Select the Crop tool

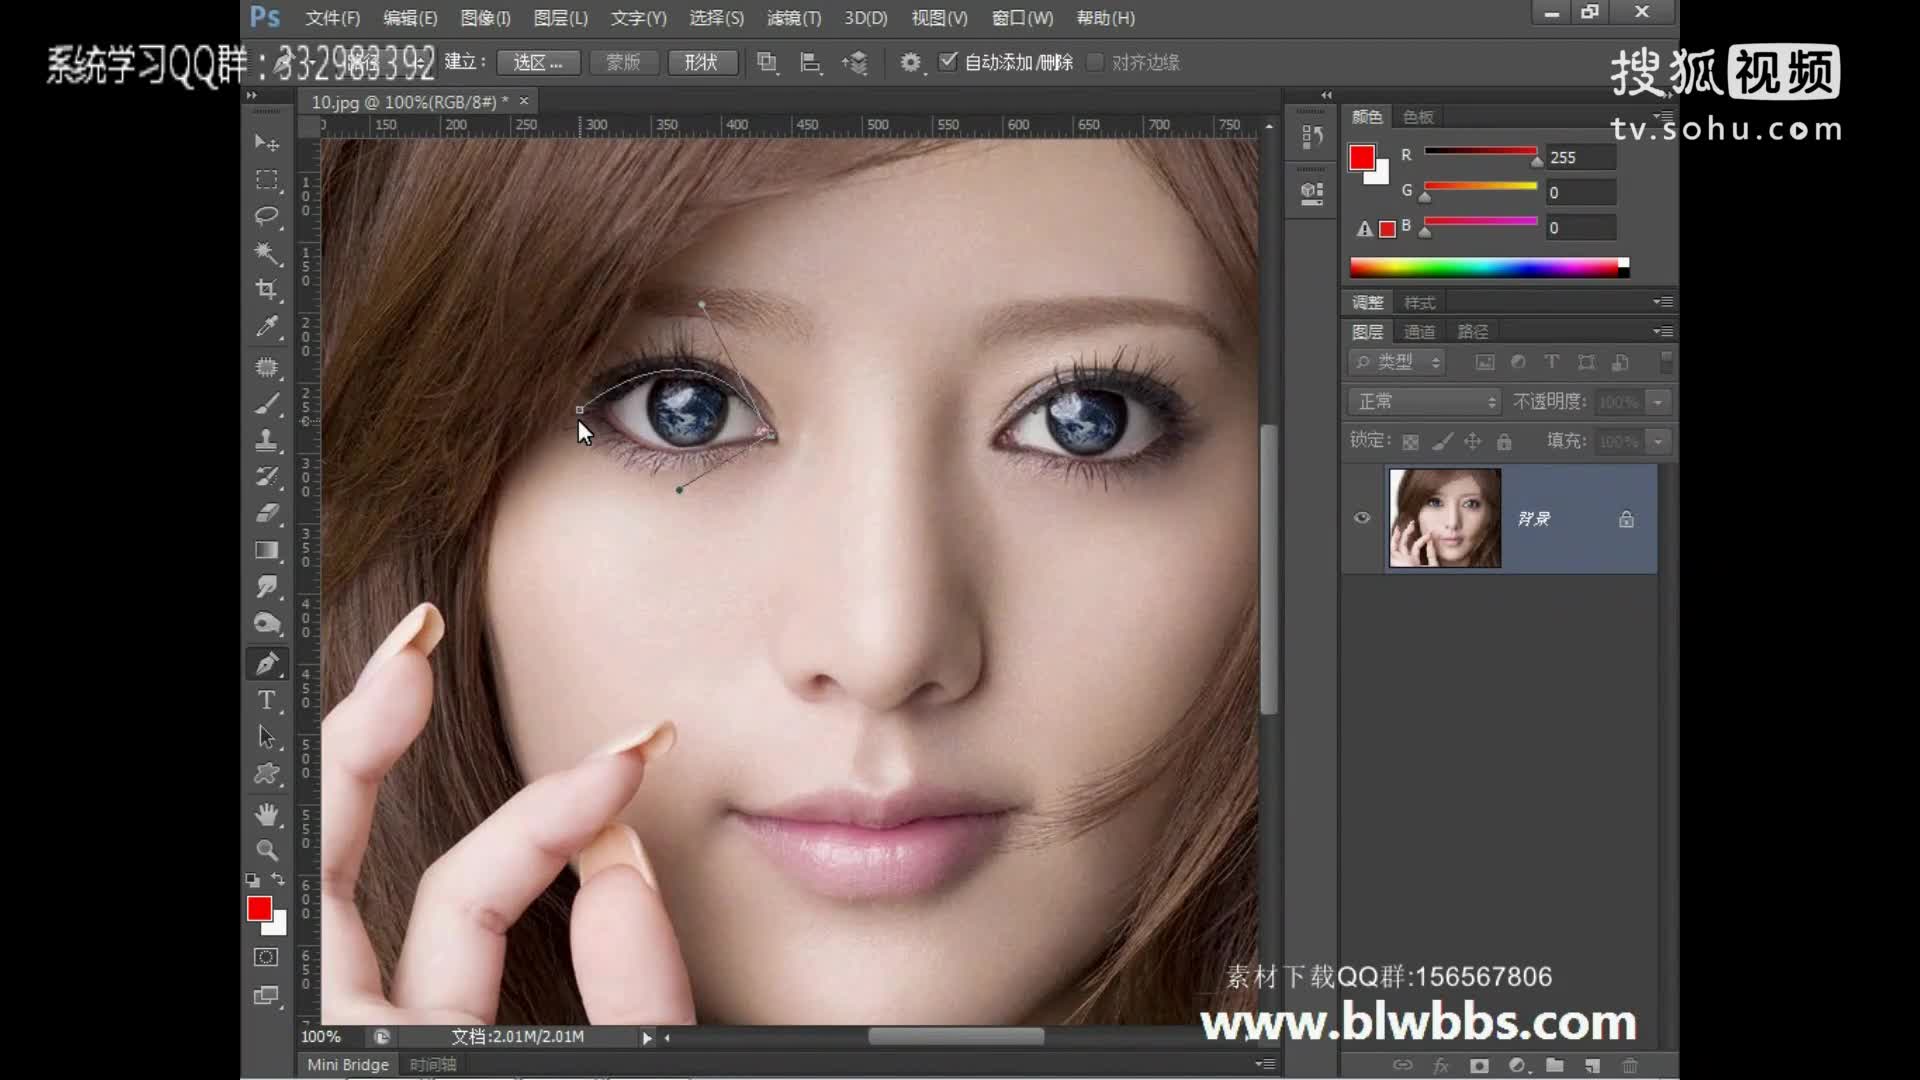pos(266,290)
